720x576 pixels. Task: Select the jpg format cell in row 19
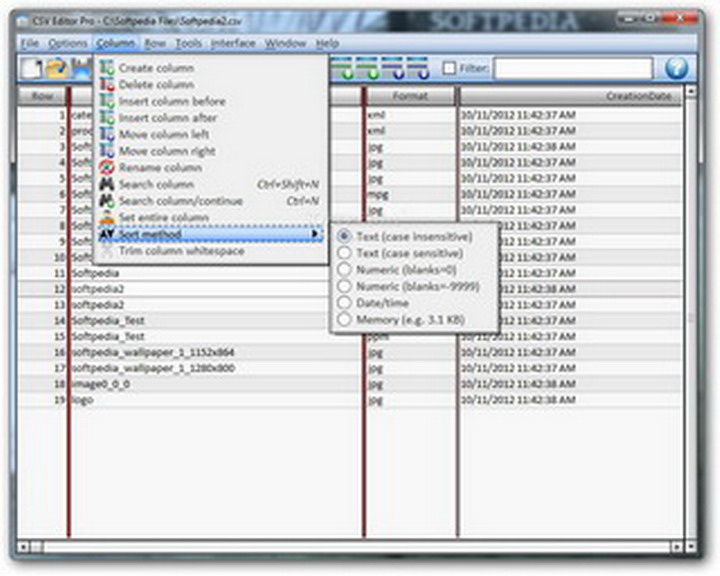(x=411, y=400)
